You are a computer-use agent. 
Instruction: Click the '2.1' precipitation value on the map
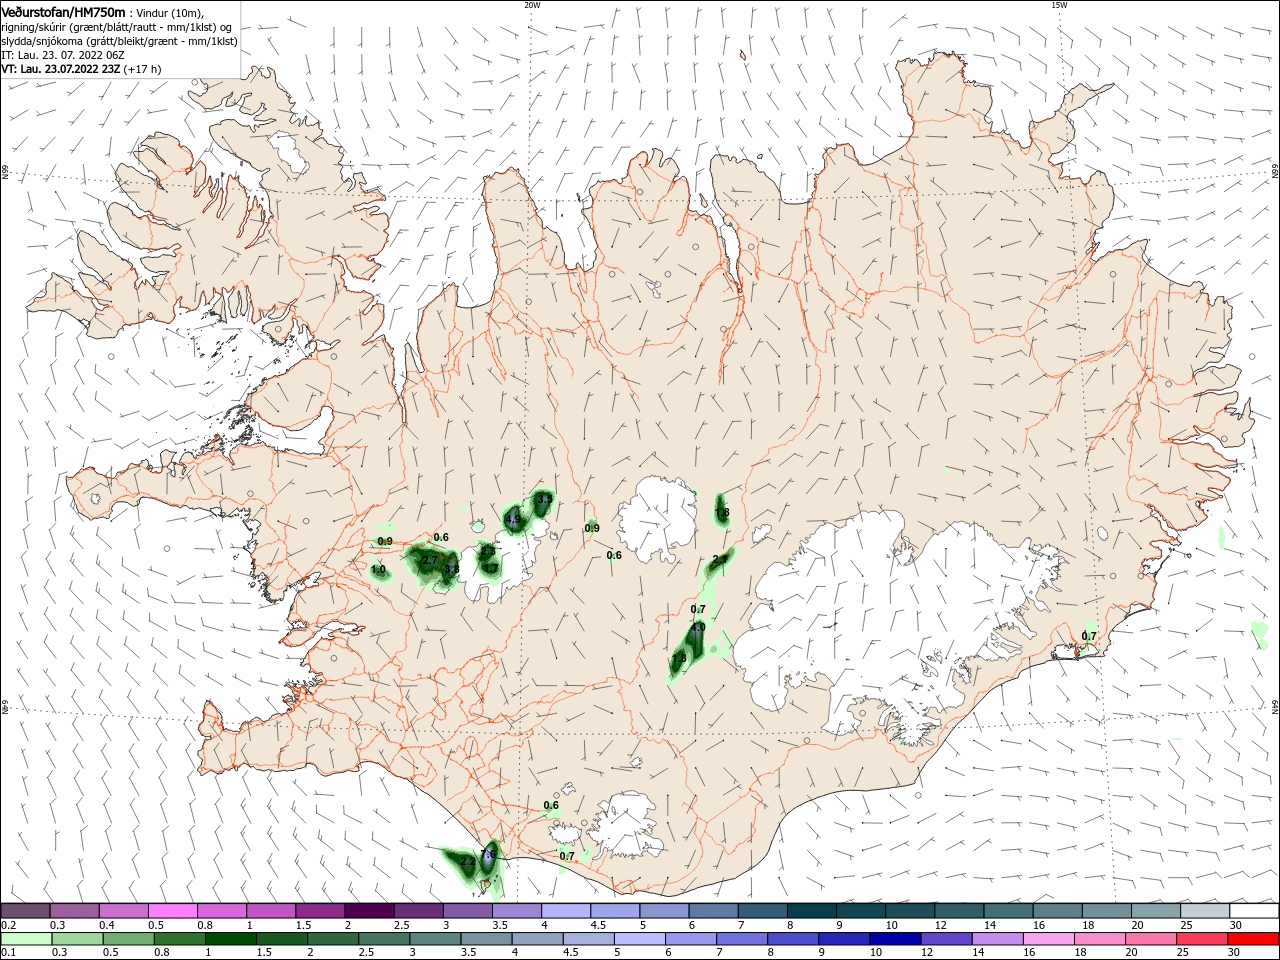719,560
